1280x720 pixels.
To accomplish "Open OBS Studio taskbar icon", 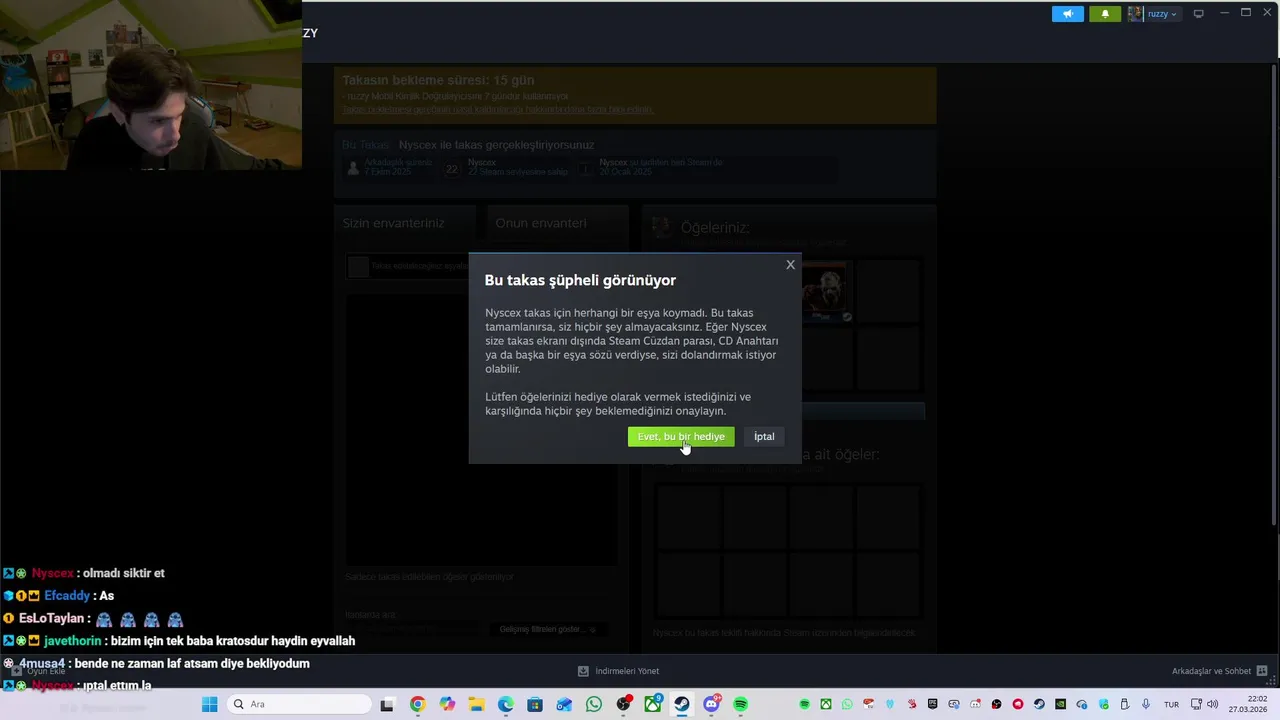I will point(624,704).
